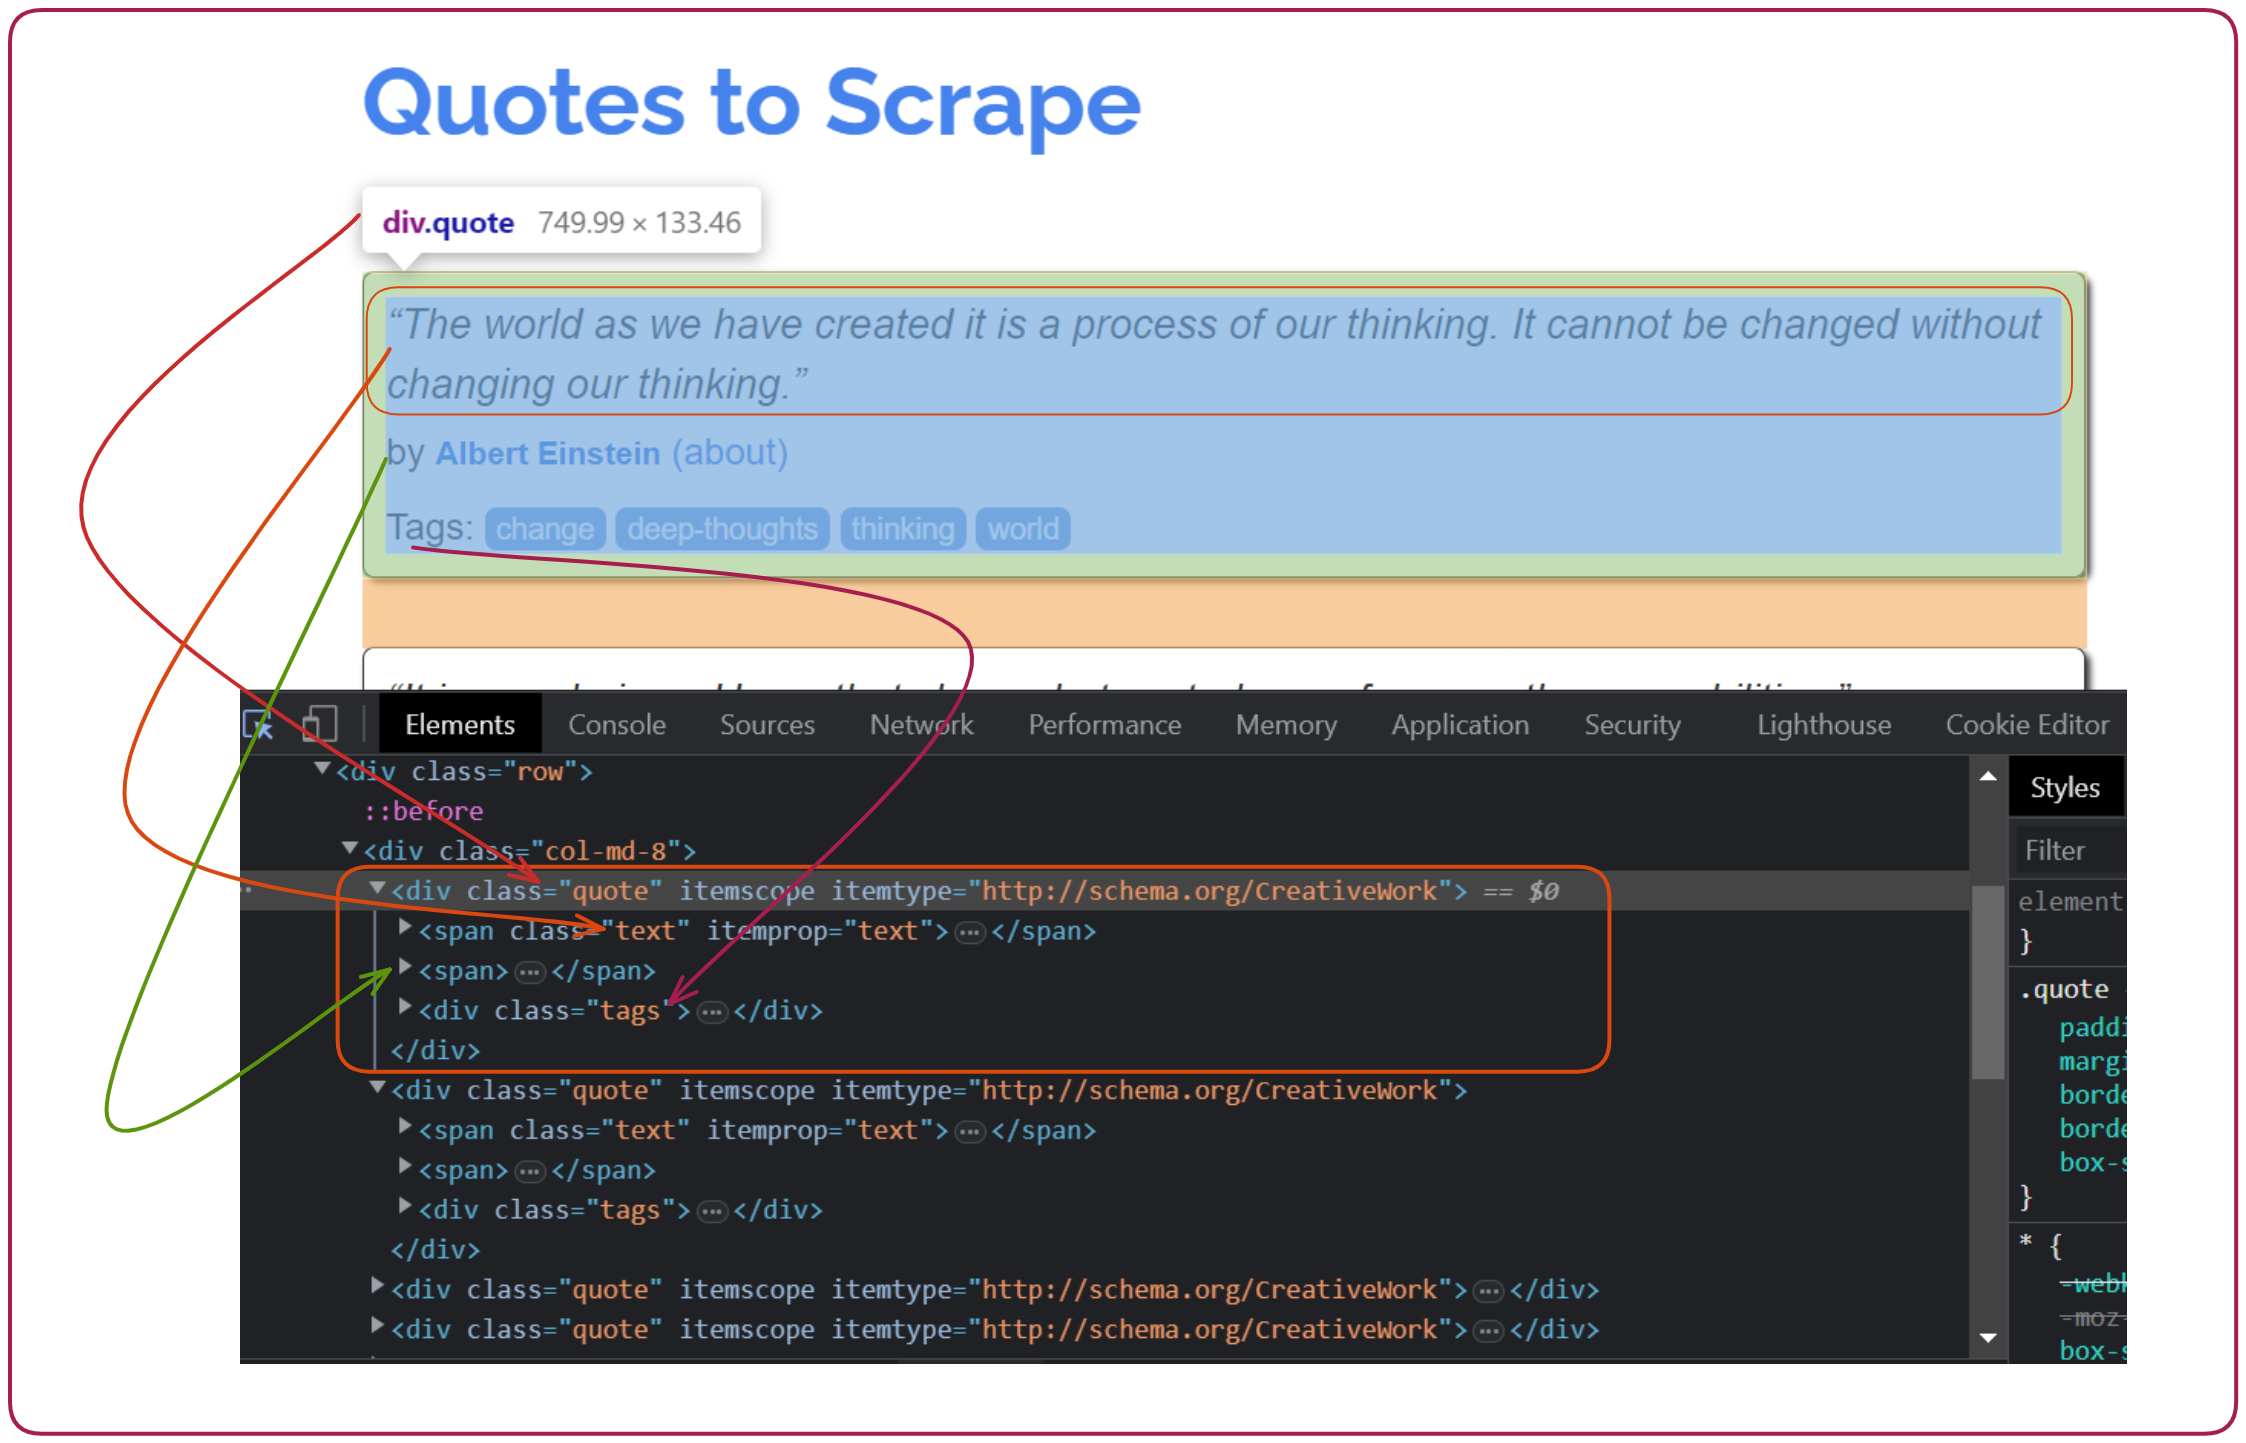Viewport: 2246px width, 1443px height.
Task: Open the Albert Einstein author link
Action: (548, 454)
